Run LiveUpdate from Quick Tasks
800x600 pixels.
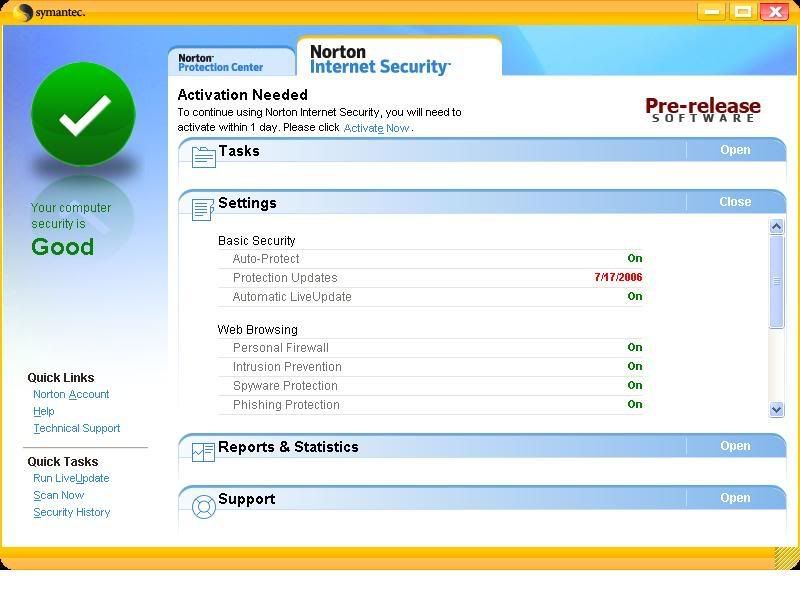[71, 478]
